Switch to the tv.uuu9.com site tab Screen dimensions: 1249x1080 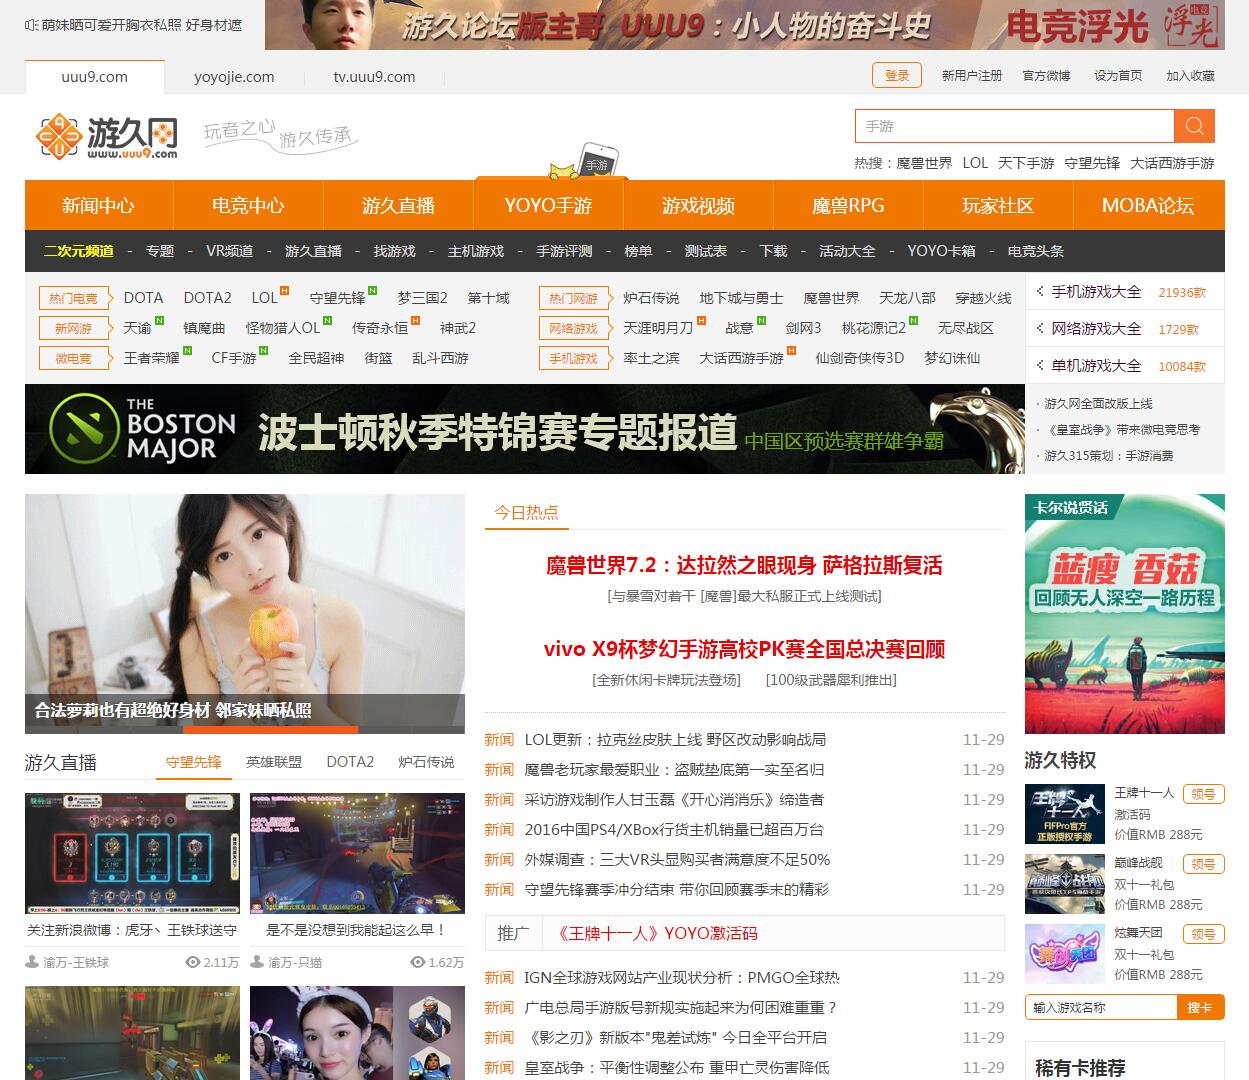point(374,77)
